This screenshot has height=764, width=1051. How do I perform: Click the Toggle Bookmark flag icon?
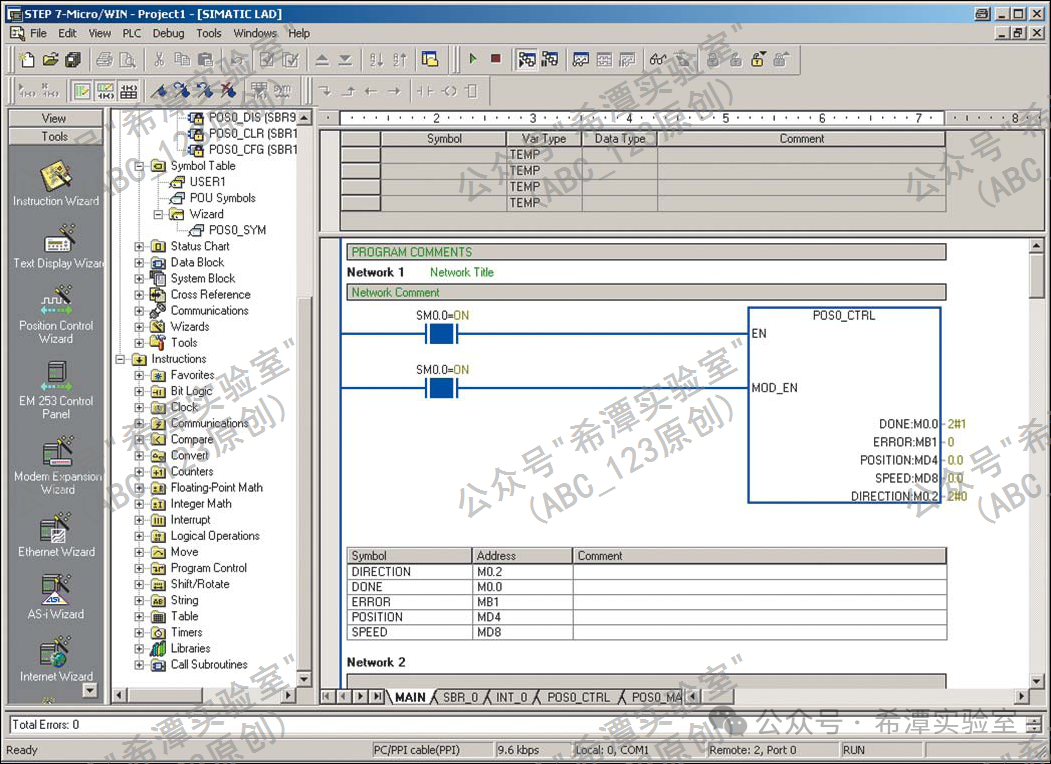[x=159, y=90]
